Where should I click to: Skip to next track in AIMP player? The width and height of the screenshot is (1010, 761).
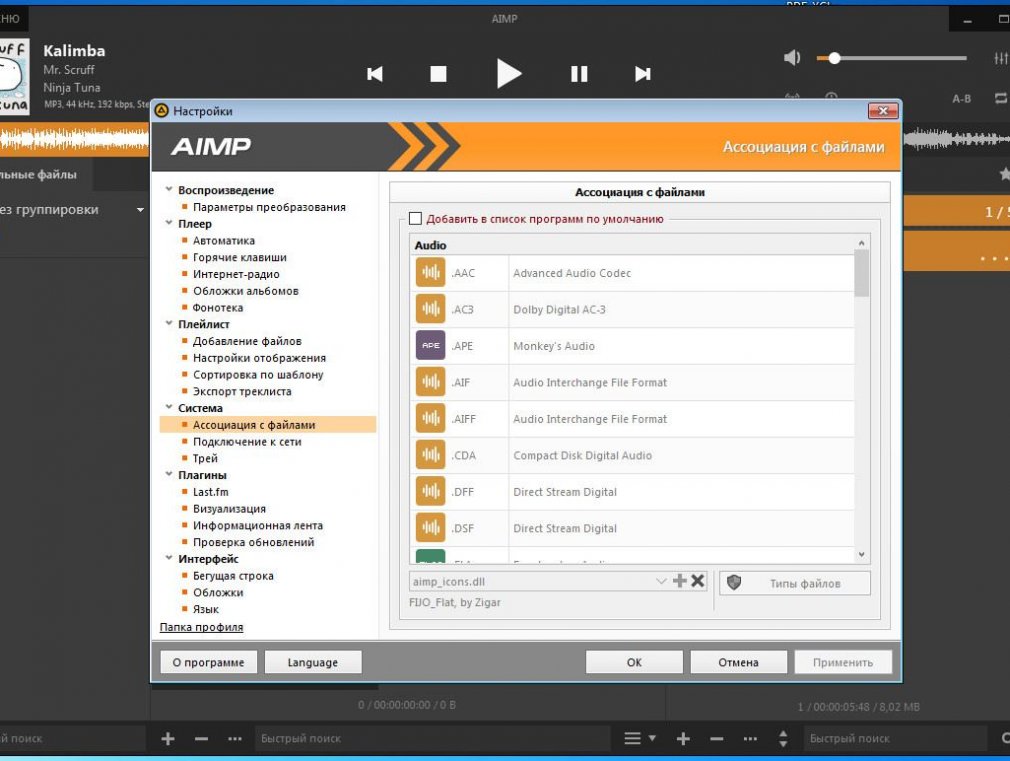coord(642,74)
